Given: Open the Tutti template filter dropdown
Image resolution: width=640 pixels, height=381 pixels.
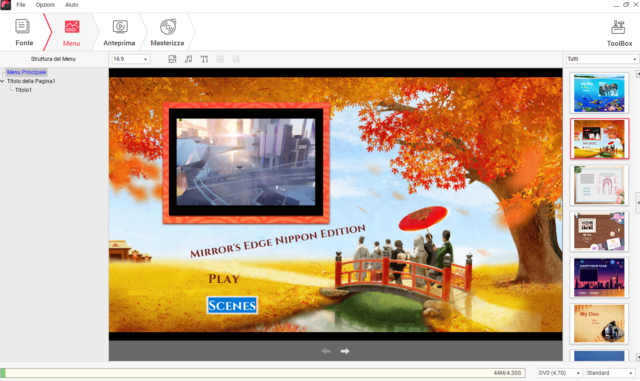Looking at the screenshot, I should [x=602, y=59].
